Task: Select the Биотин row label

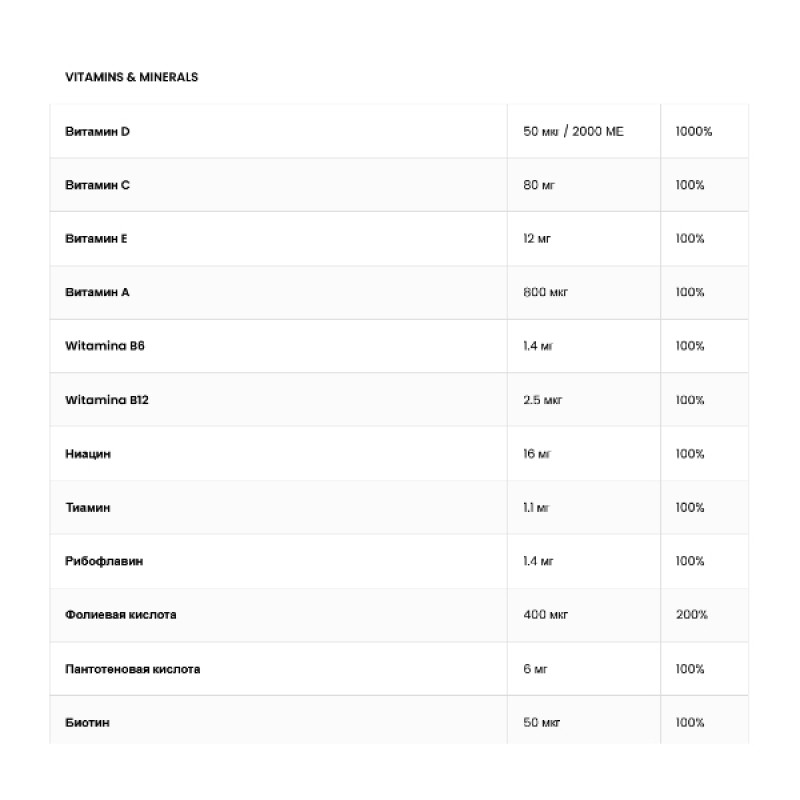Action: click(87, 723)
